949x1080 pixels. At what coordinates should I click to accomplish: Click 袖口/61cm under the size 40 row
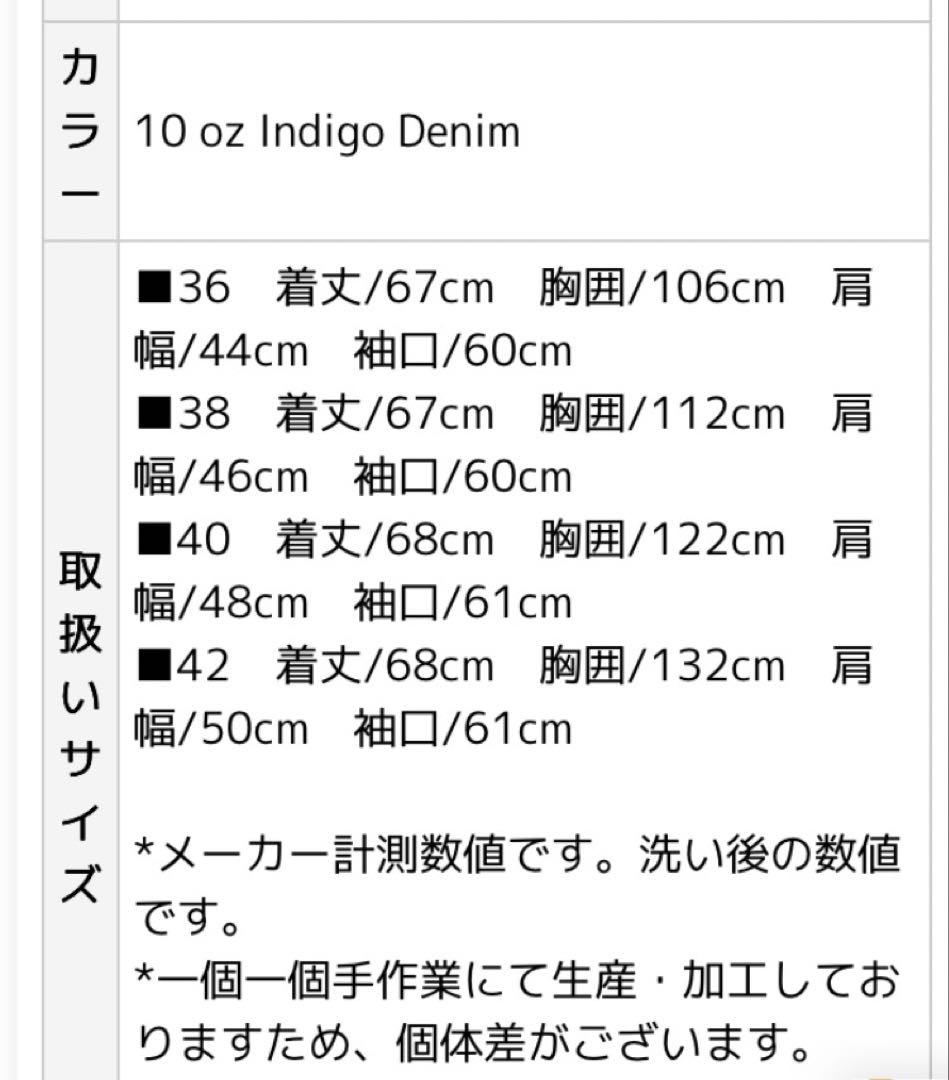(462, 604)
